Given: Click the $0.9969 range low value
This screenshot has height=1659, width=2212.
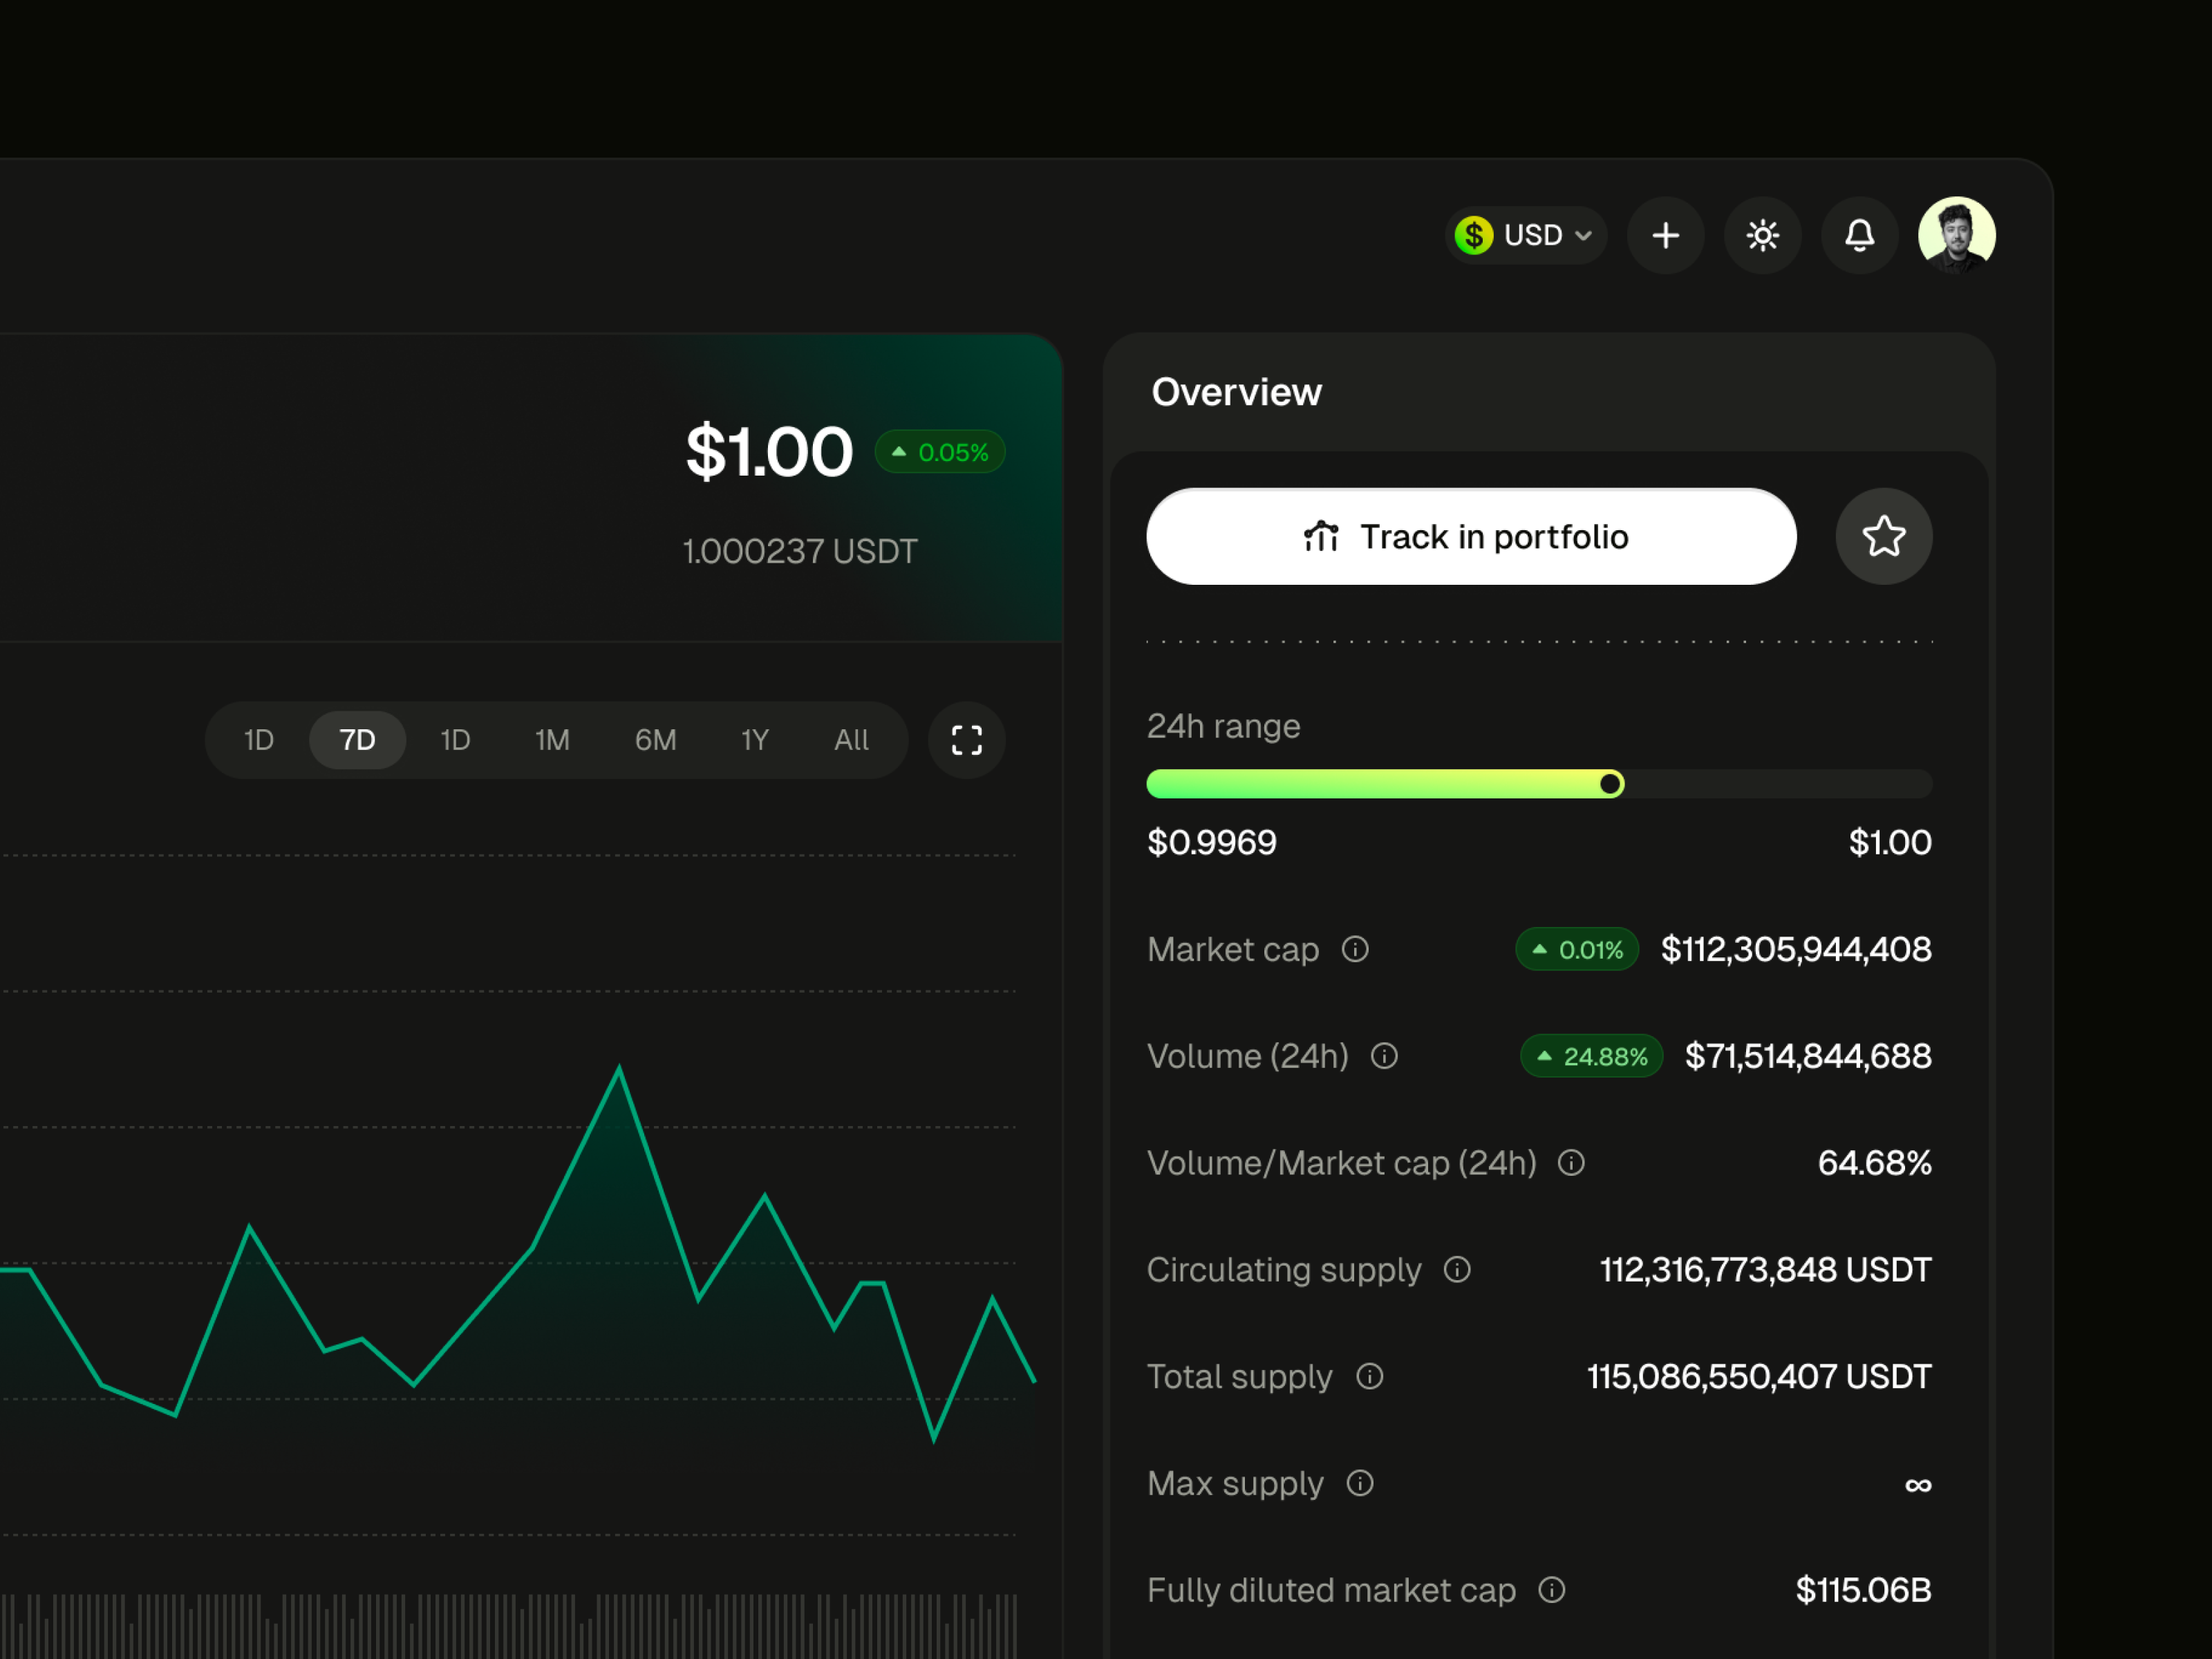Looking at the screenshot, I should point(1211,842).
